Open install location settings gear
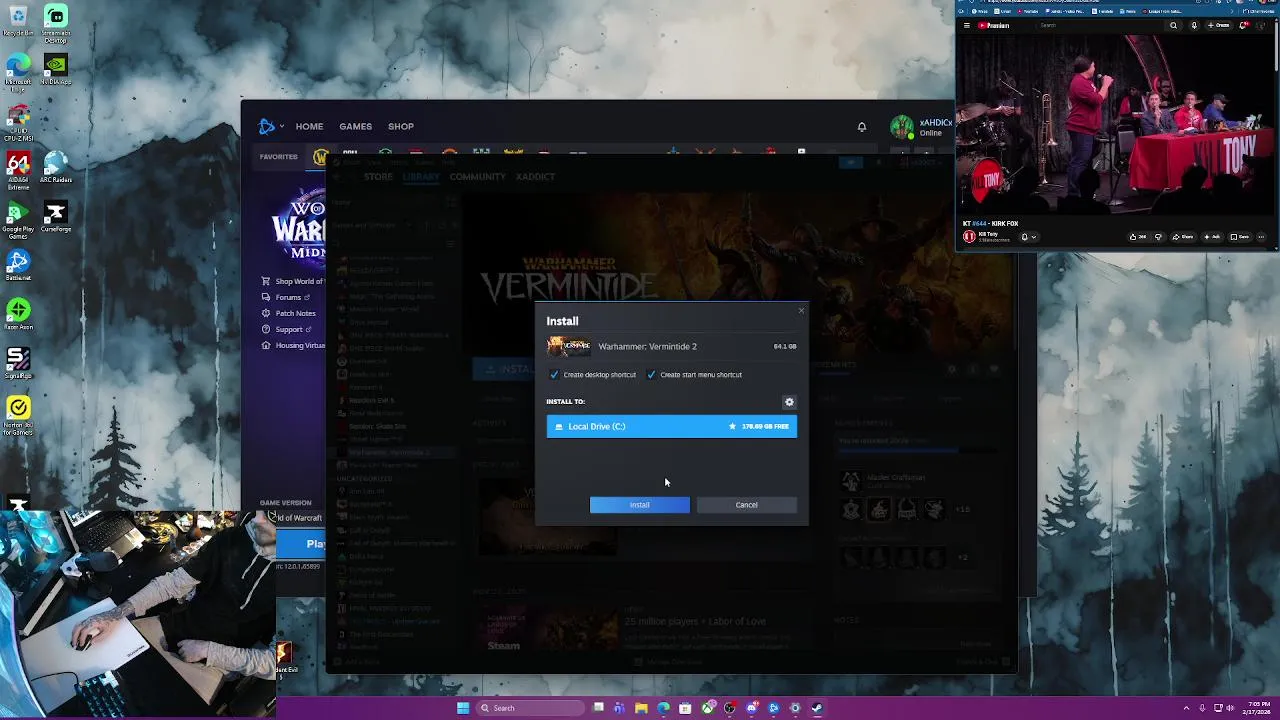 click(x=789, y=402)
